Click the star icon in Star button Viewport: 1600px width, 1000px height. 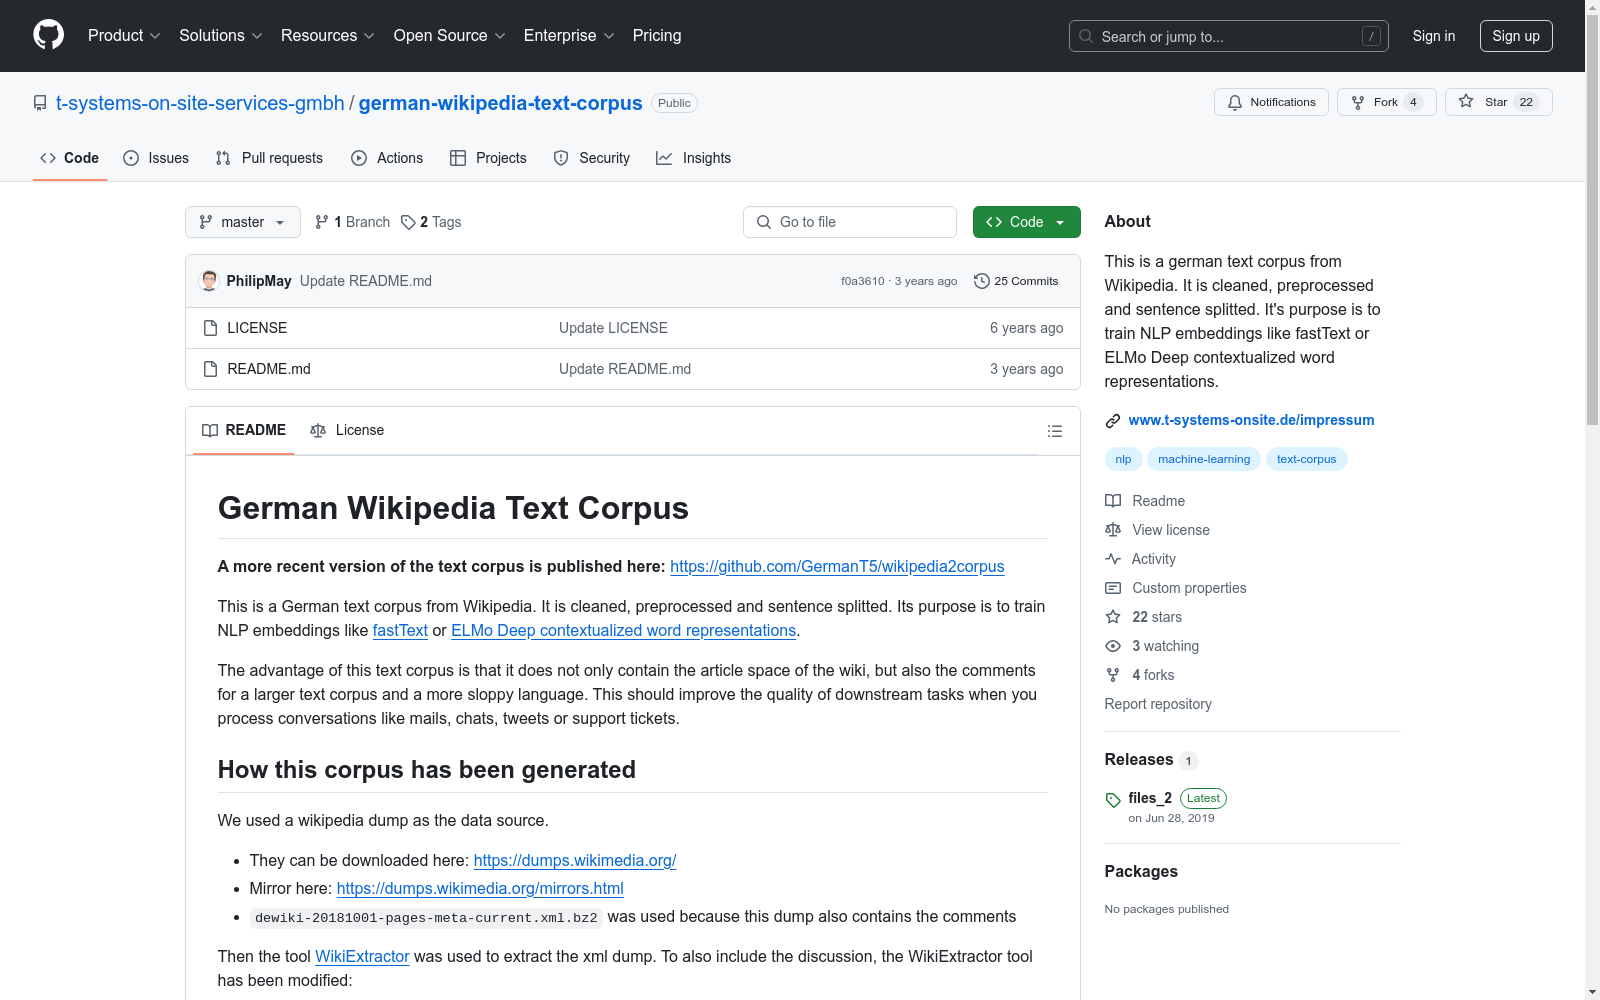click(x=1466, y=101)
